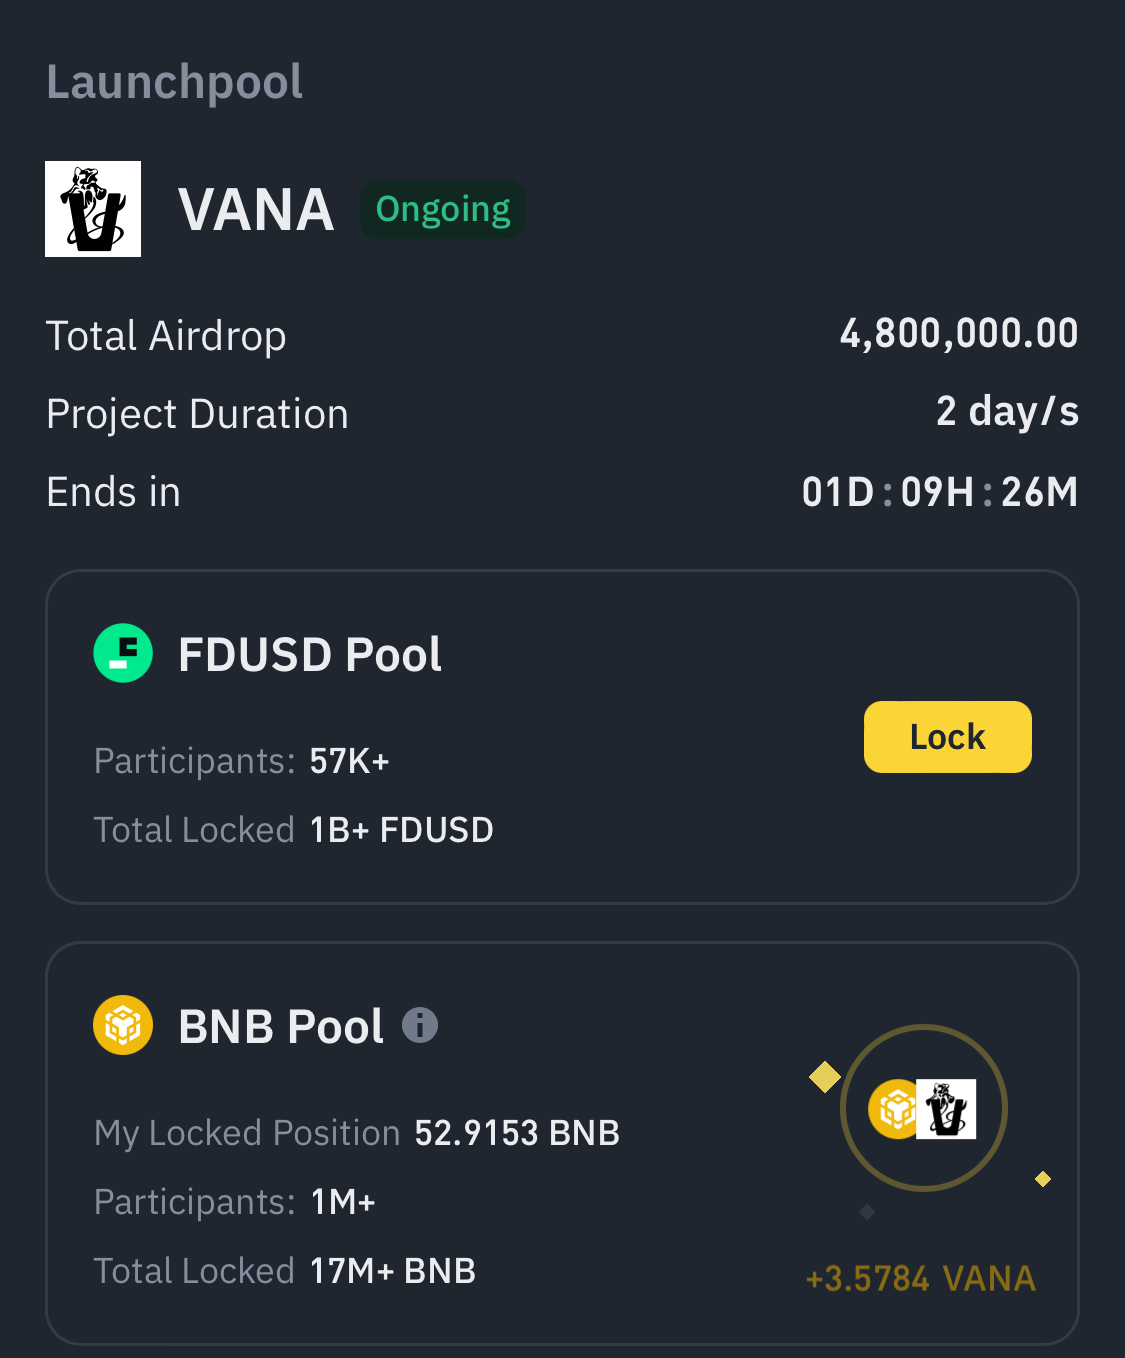
Task: Tap Total Locked 1B+ FDUSD text
Action: tap(401, 830)
